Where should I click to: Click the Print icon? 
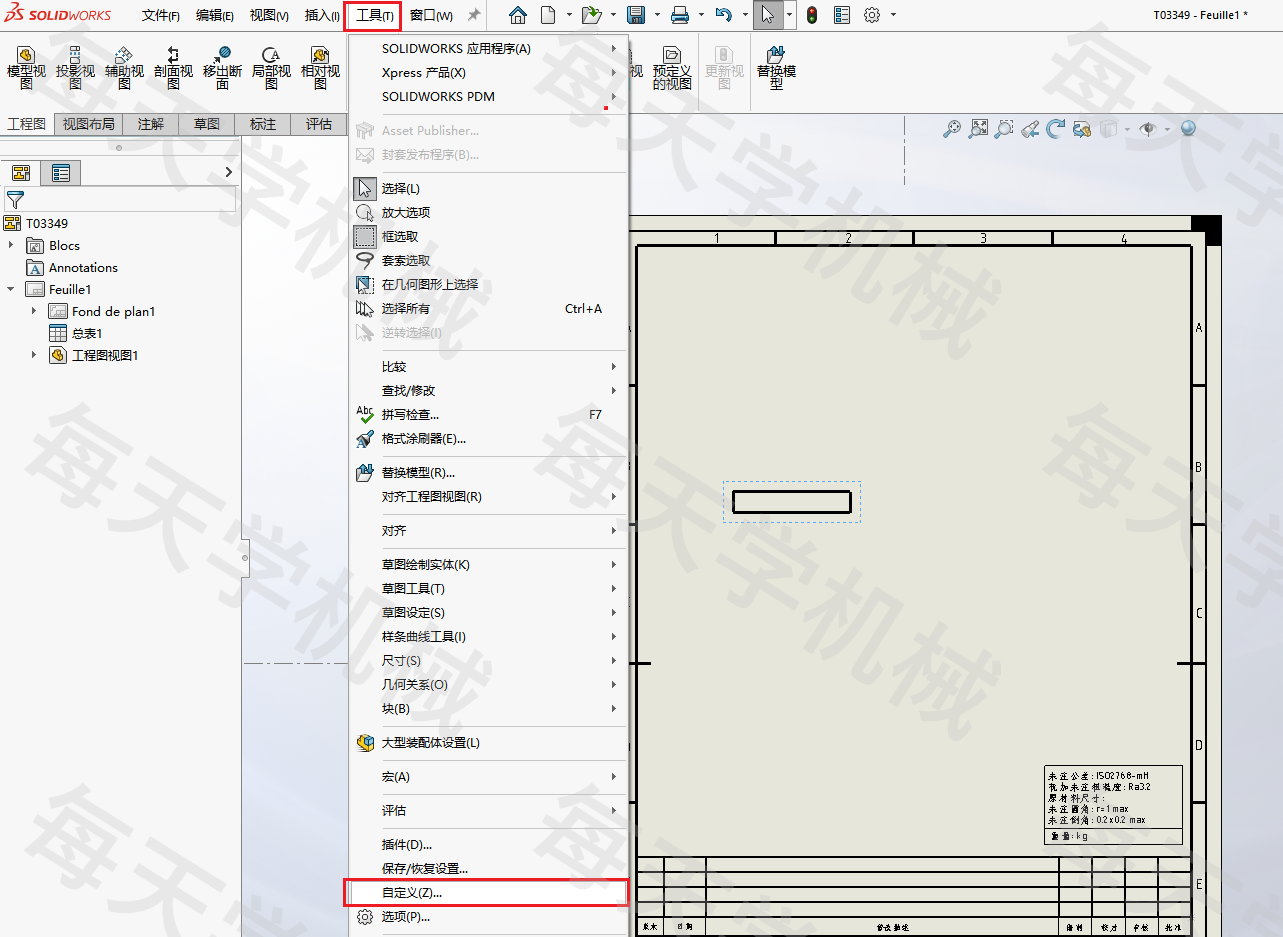[680, 15]
